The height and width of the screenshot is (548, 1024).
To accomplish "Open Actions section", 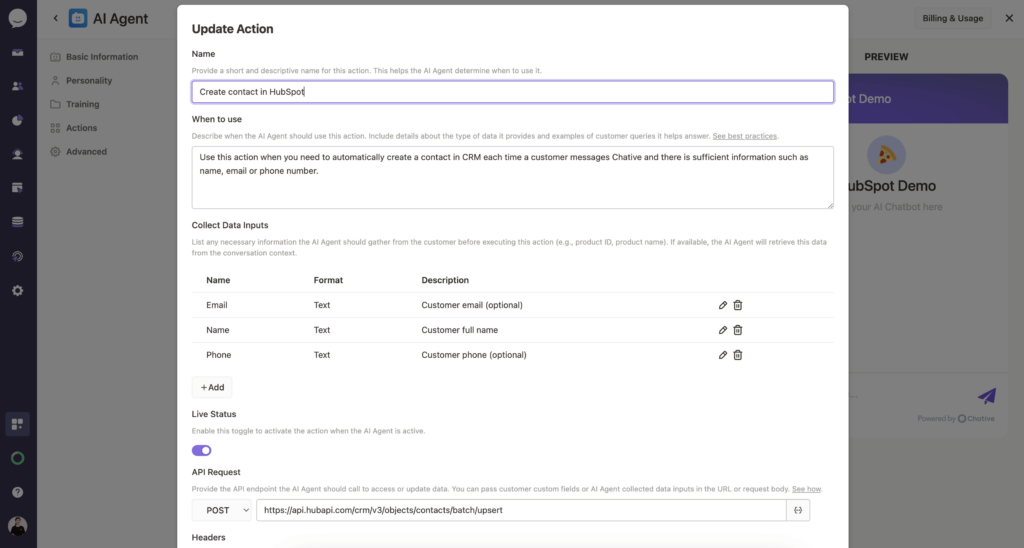I will (74, 128).
